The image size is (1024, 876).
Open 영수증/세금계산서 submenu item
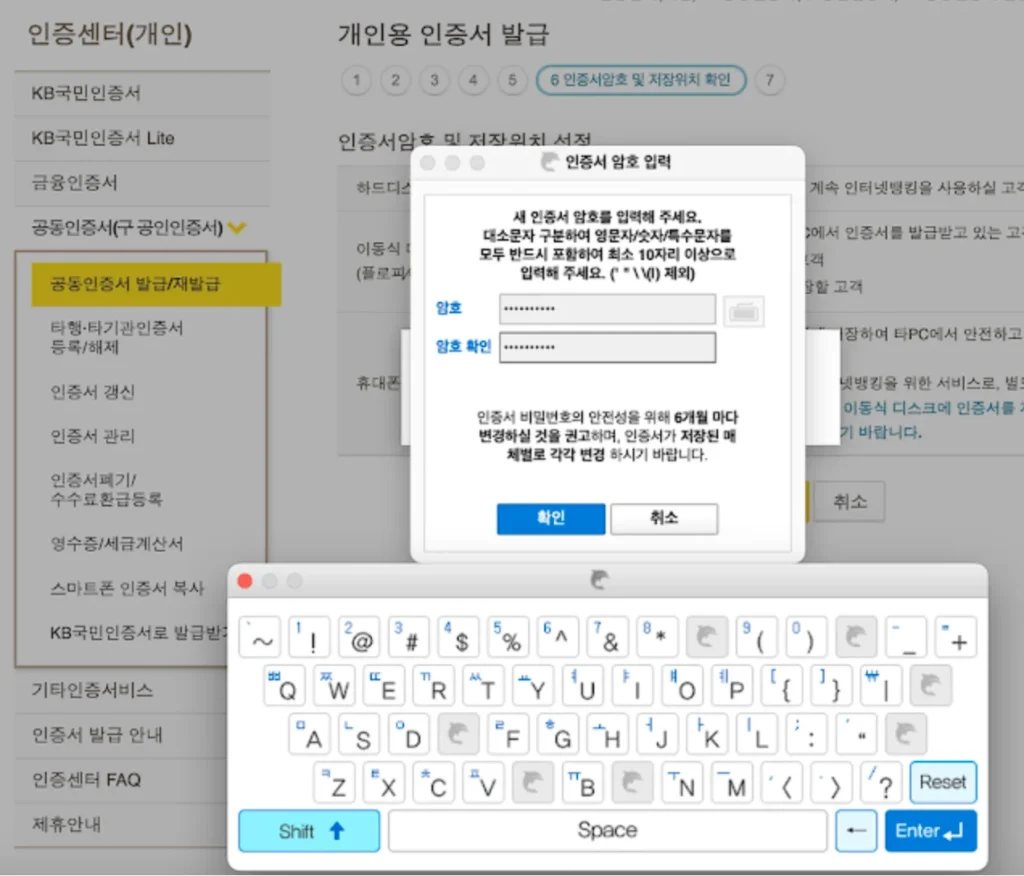click(x=117, y=544)
